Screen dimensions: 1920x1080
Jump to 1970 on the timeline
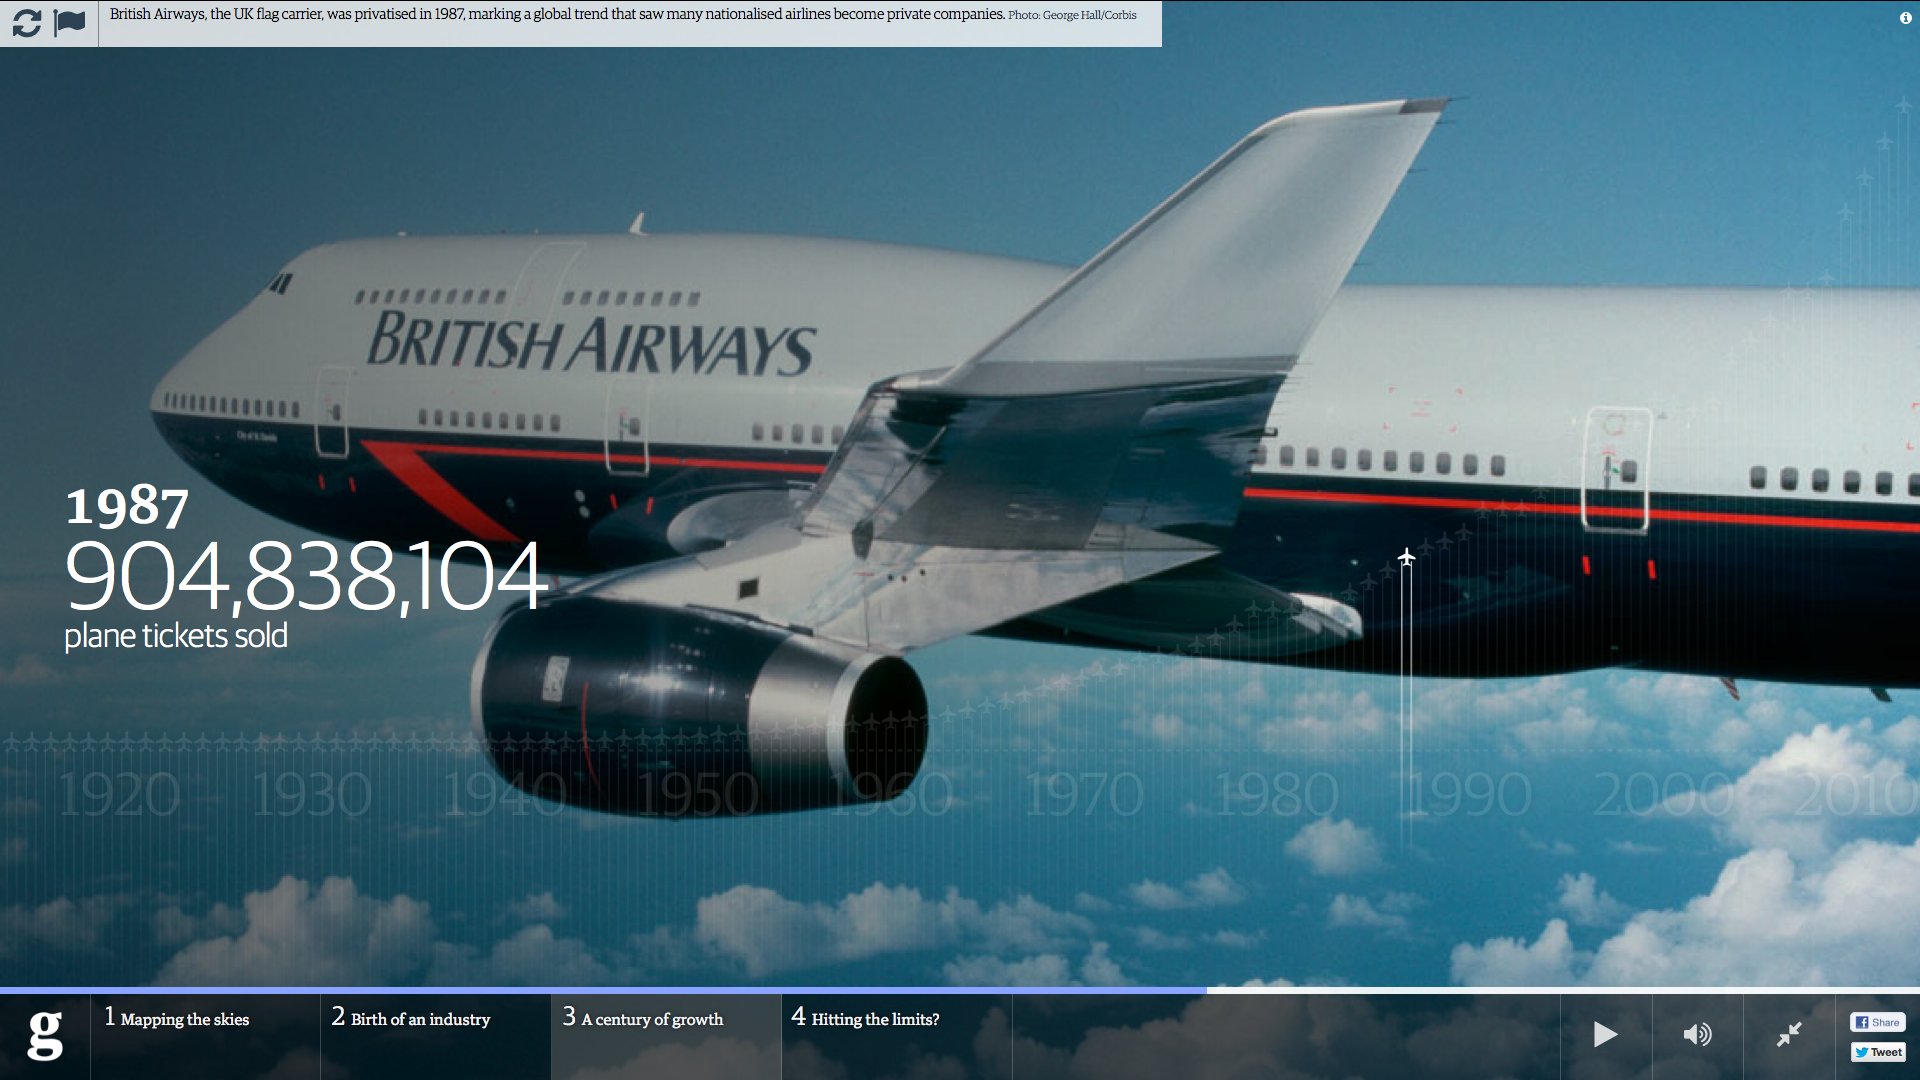1084,795
